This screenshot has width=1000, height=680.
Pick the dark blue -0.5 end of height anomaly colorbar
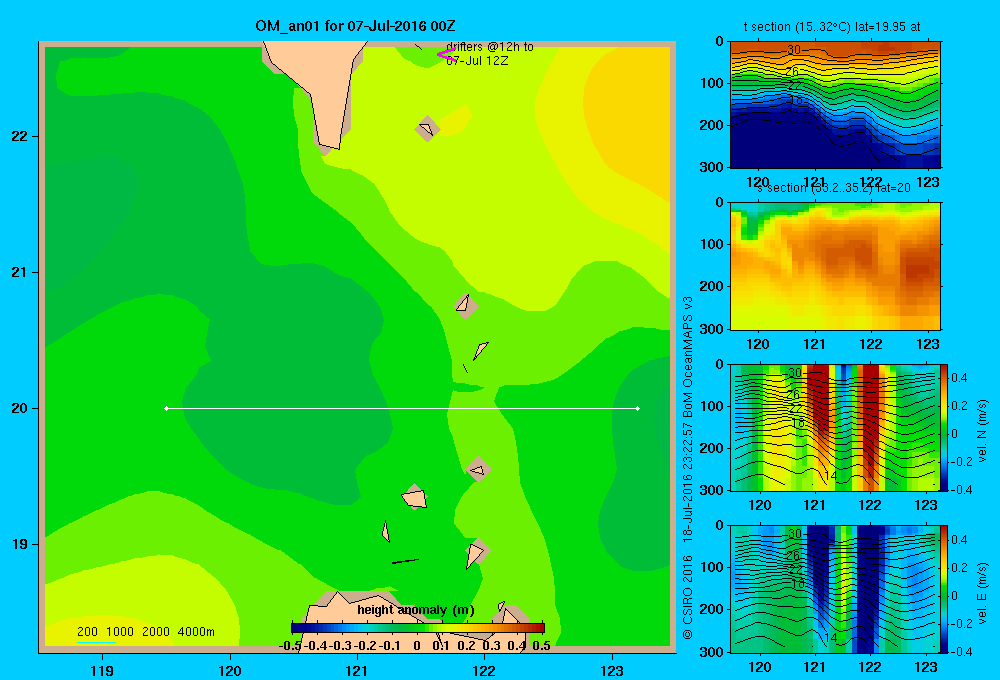(x=297, y=628)
